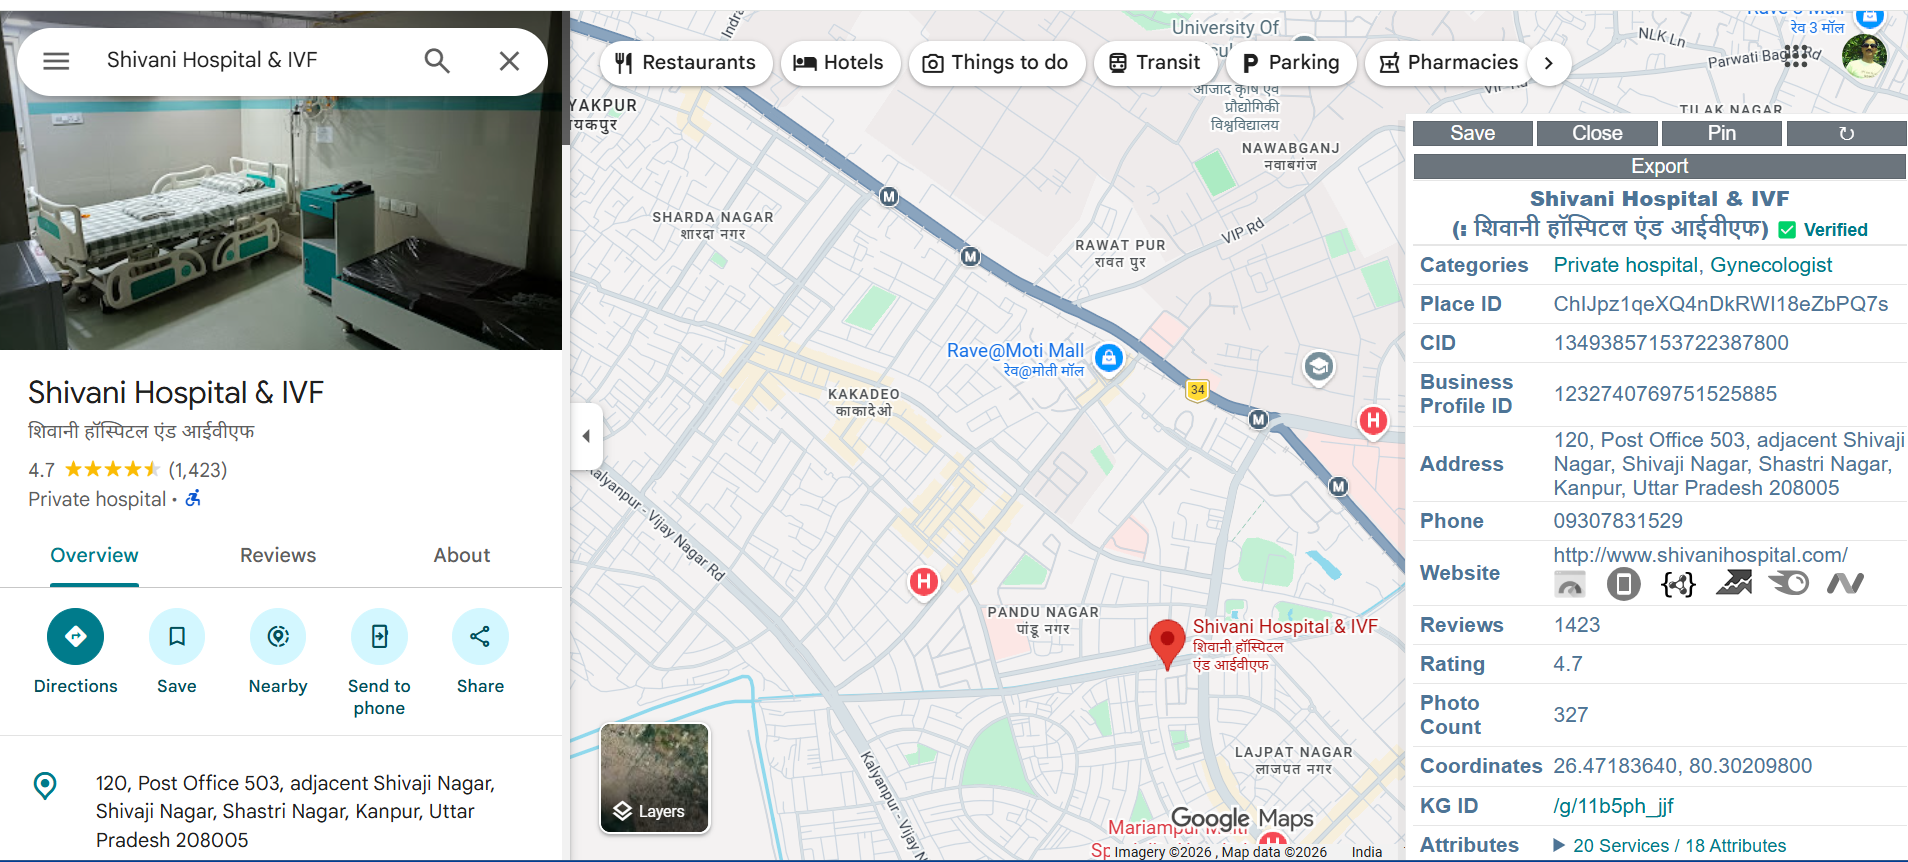Viewport: 1908px width, 862px height.
Task: Open the structured data braces icon
Action: click(1678, 584)
